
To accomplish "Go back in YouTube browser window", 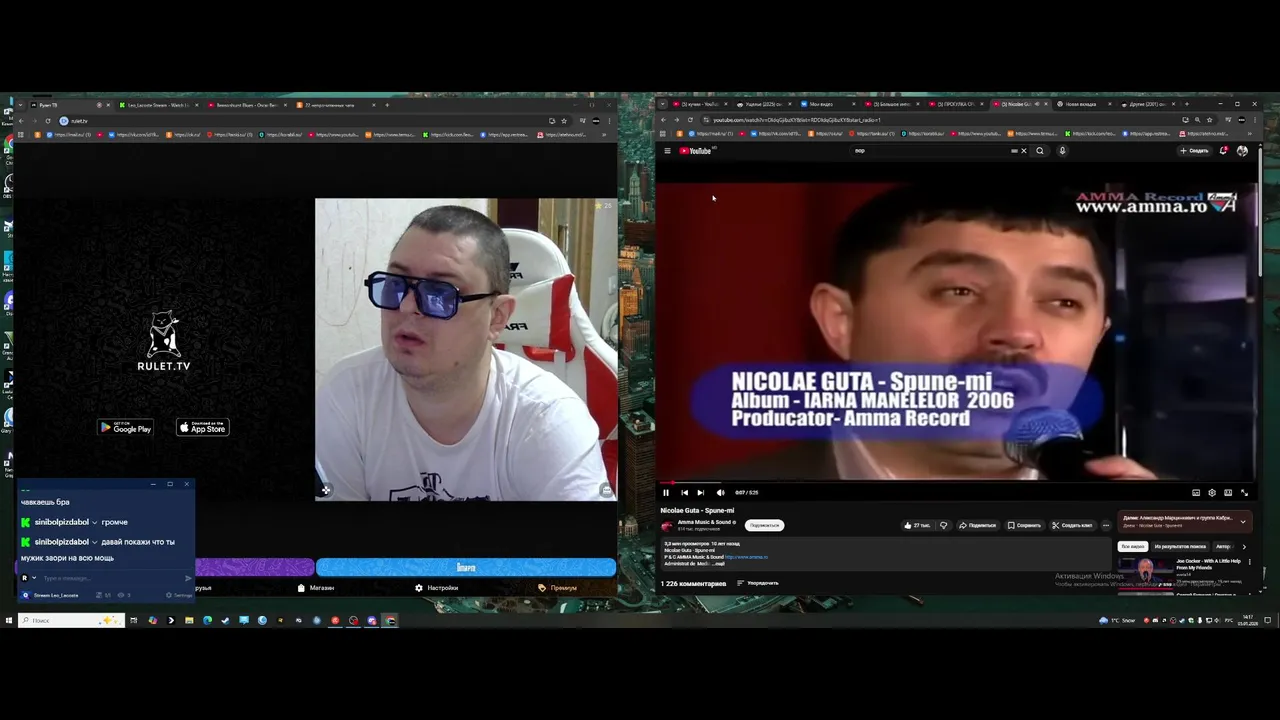I will point(663,120).
